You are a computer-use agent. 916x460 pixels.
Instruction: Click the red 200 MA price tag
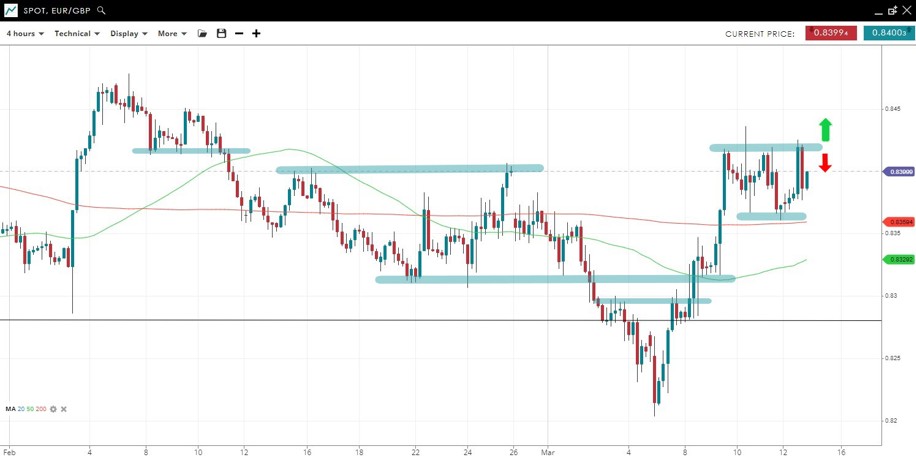900,221
